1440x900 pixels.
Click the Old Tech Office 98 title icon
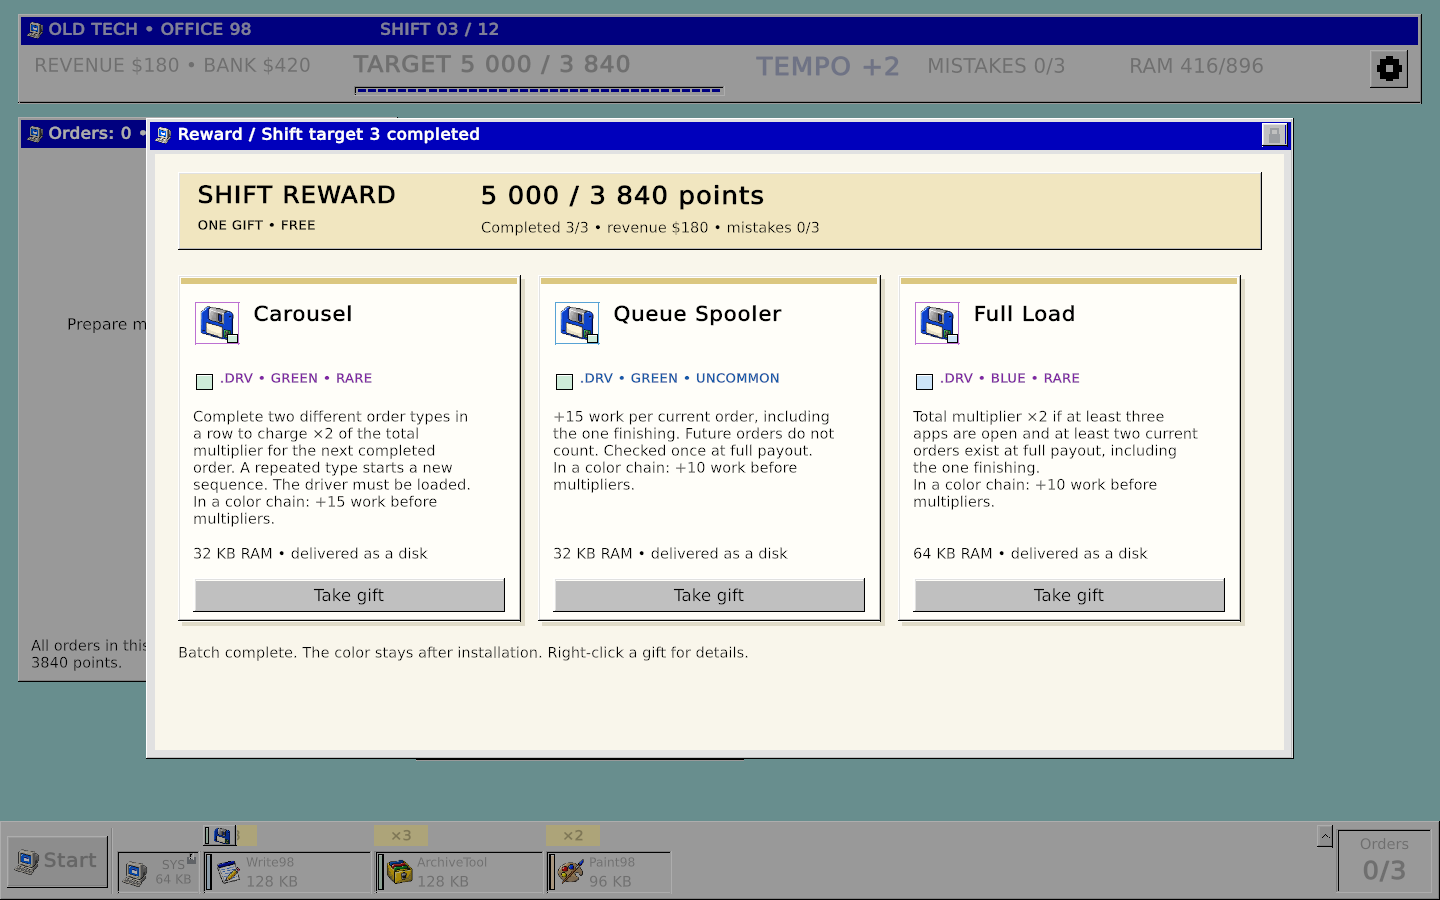pyautogui.click(x=35, y=30)
